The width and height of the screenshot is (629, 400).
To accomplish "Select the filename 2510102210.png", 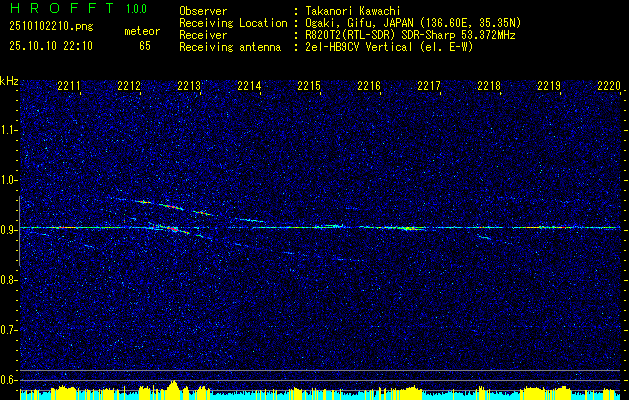I will tap(51, 27).
